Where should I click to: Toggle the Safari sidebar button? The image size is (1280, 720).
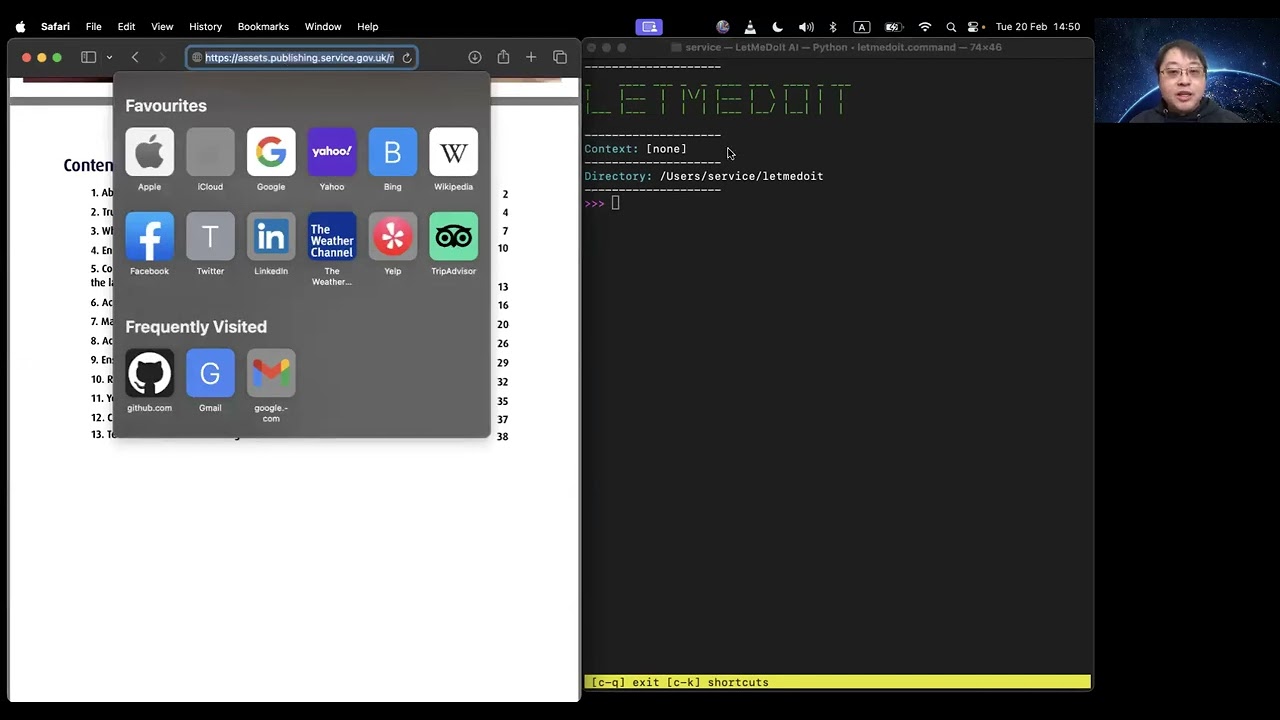click(x=88, y=57)
